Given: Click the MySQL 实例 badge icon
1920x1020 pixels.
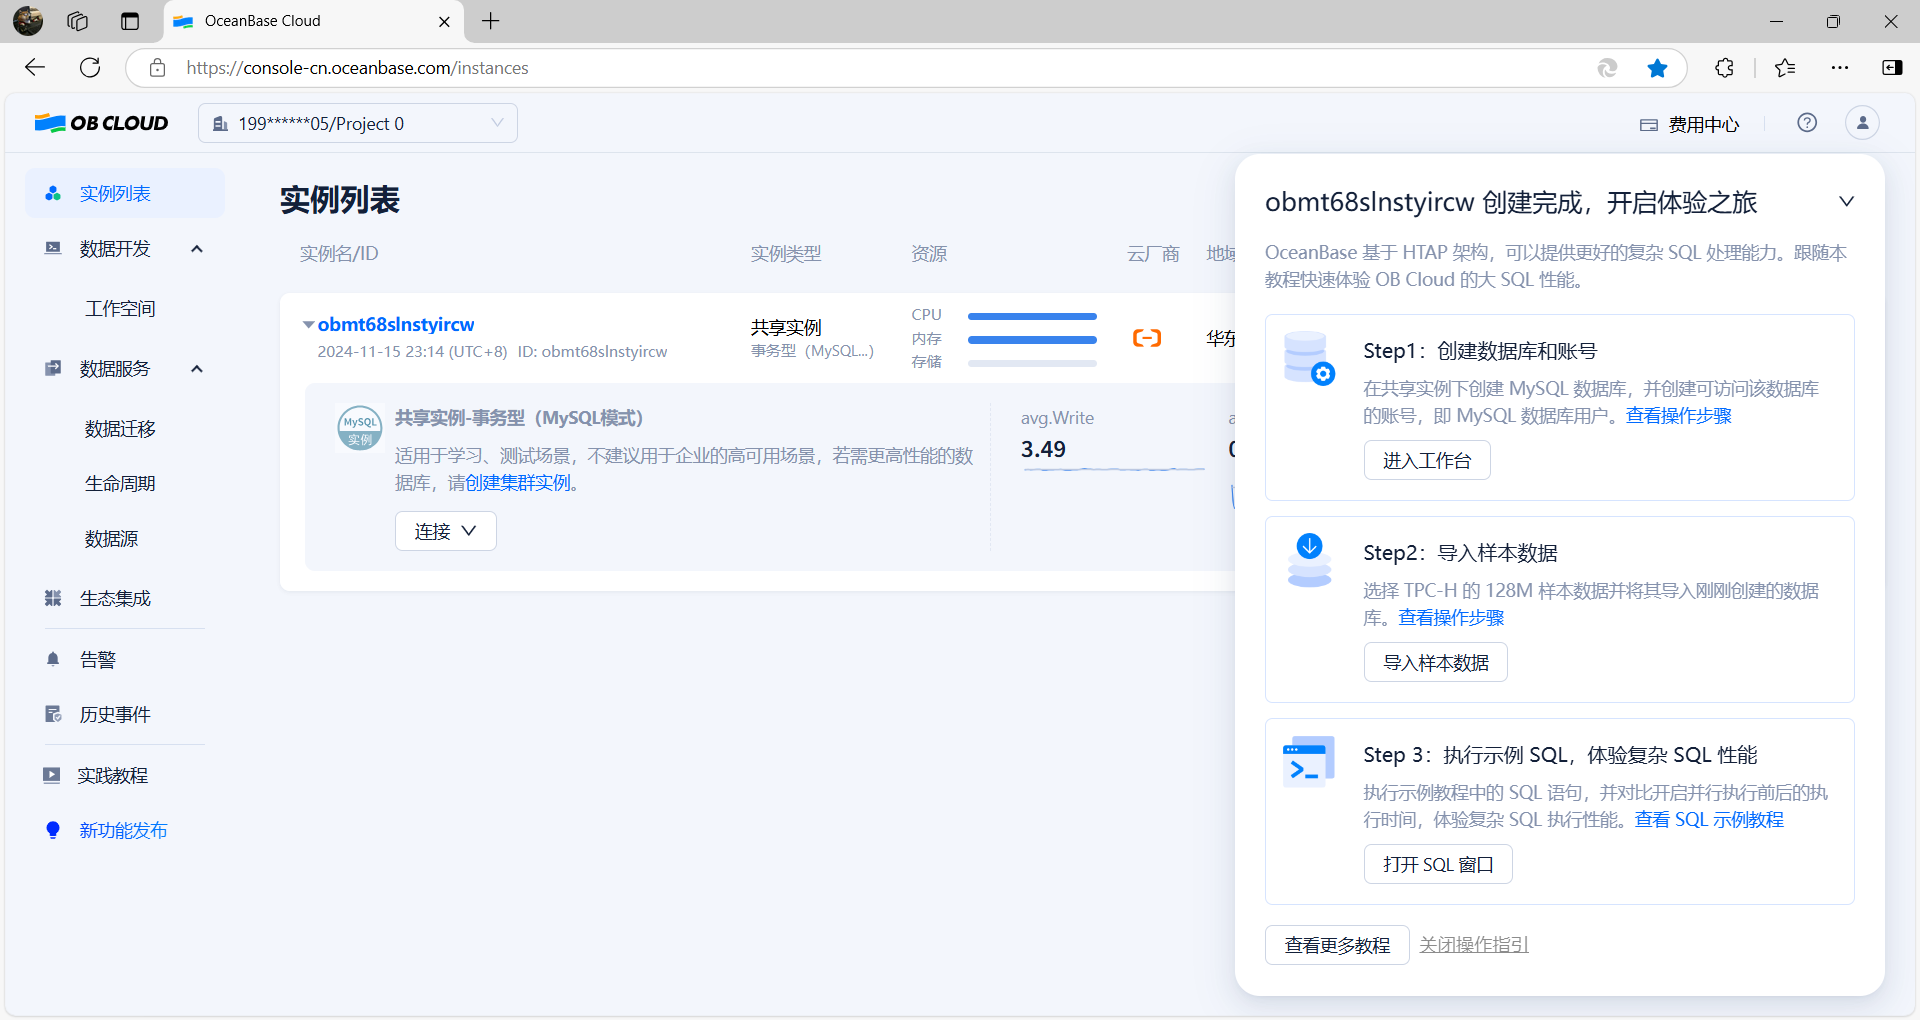Looking at the screenshot, I should [x=360, y=428].
